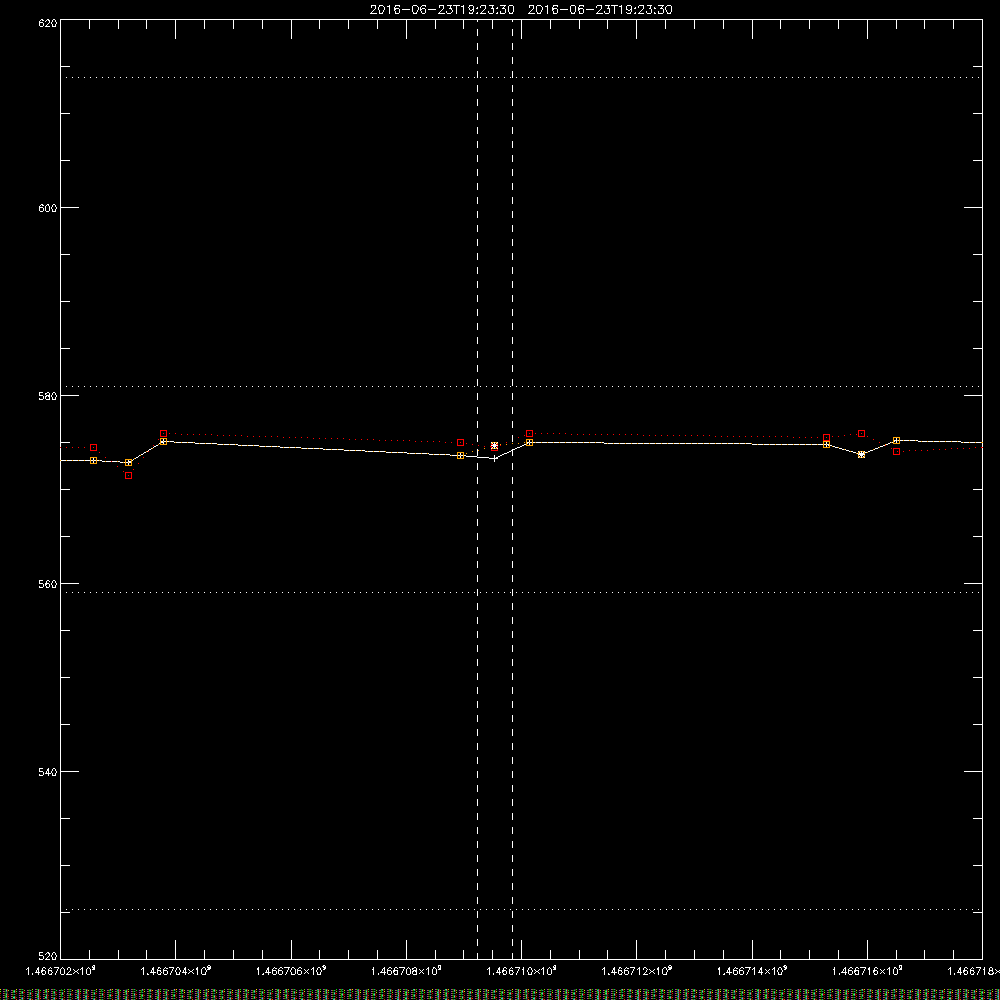1000x1000 pixels.
Task: Click the 1.466708×10⁹ x-axis label
Action: [406, 971]
